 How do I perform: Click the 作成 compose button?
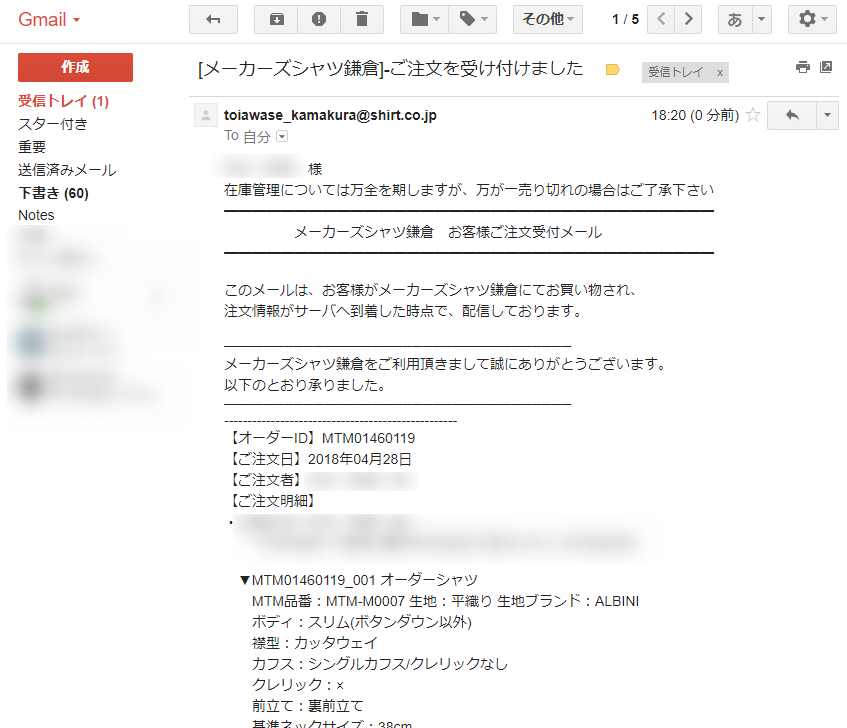[x=75, y=67]
